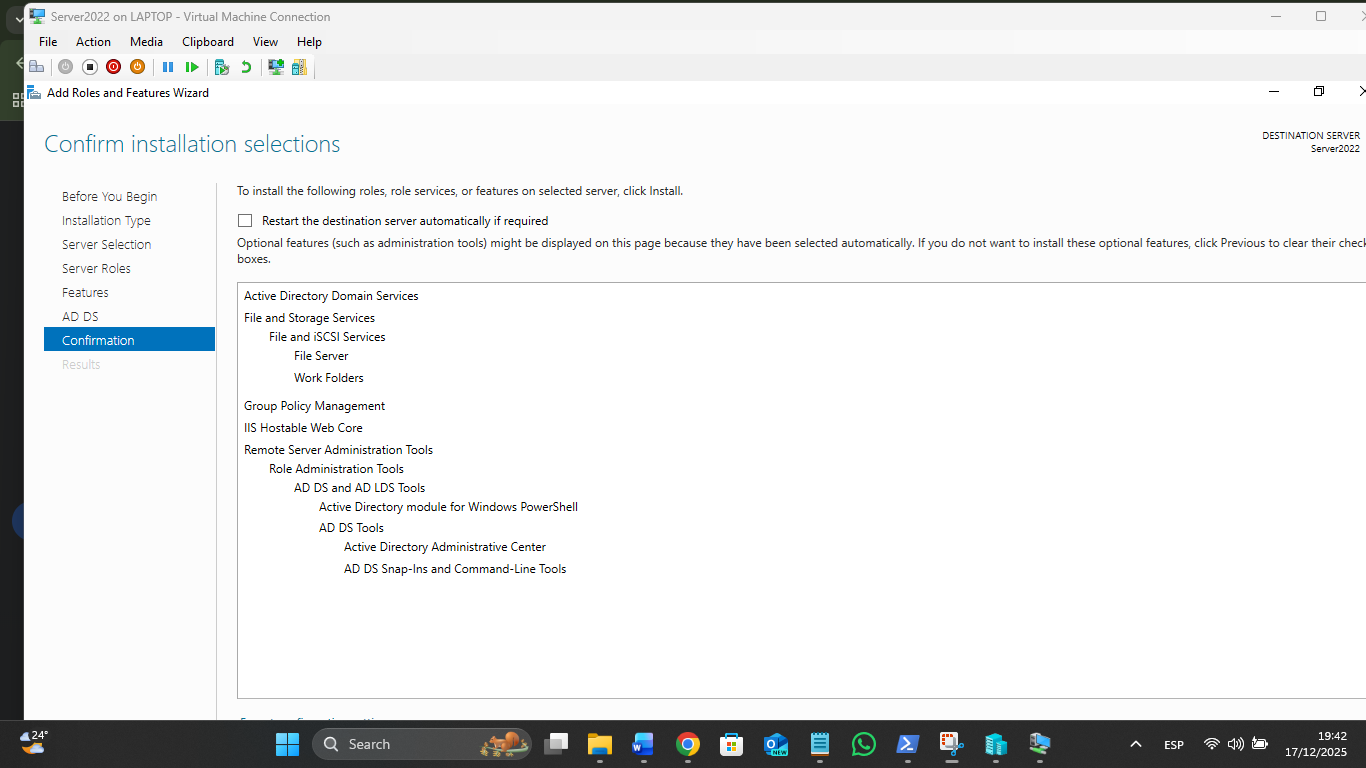Click the green Reset VM icon
Viewport: 1366px width, 768px height.
192,67
